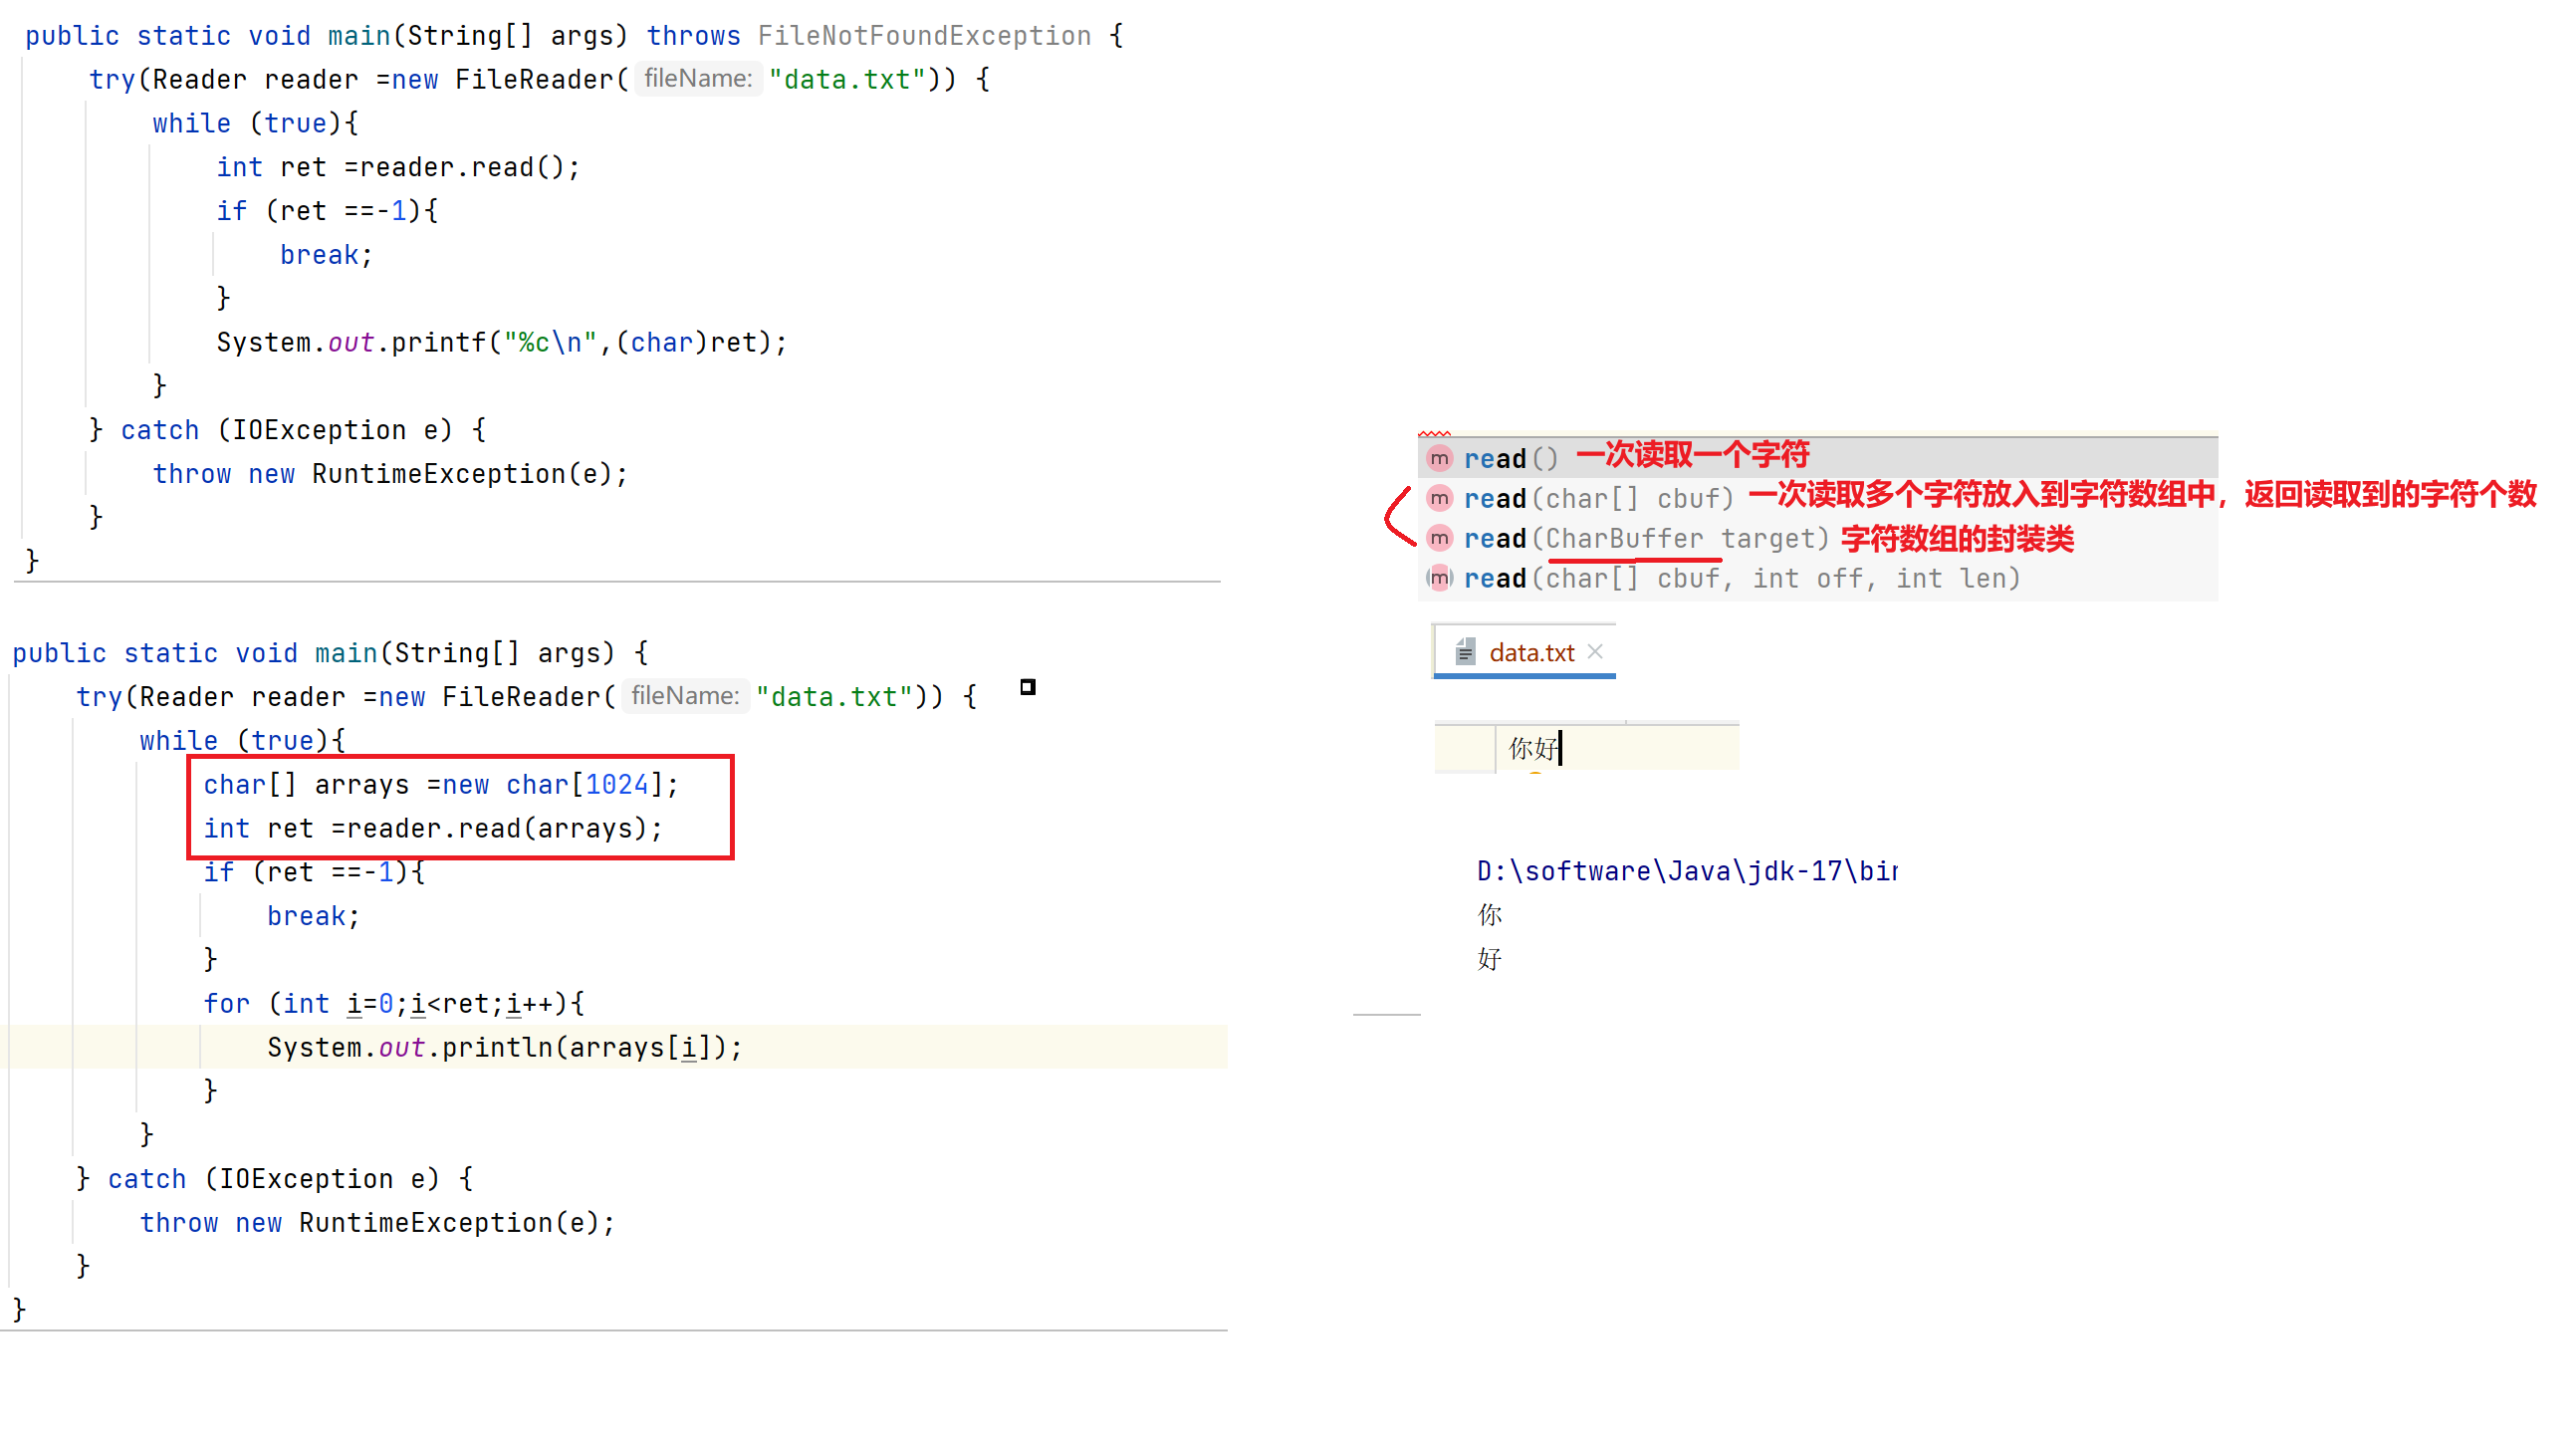The image size is (2576, 1447).
Task: Click FileNotFoundException in first method signature
Action: (x=924, y=36)
